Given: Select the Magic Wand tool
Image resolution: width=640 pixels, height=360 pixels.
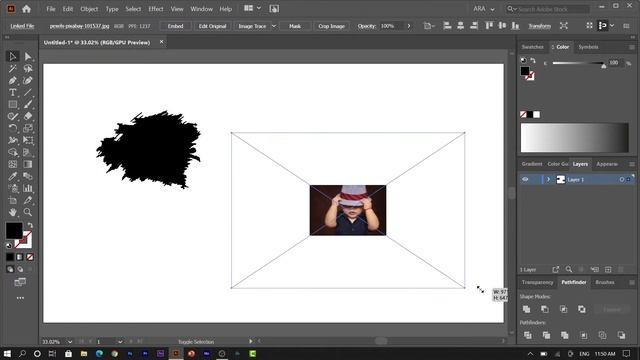Looking at the screenshot, I should pyautogui.click(x=13, y=69).
